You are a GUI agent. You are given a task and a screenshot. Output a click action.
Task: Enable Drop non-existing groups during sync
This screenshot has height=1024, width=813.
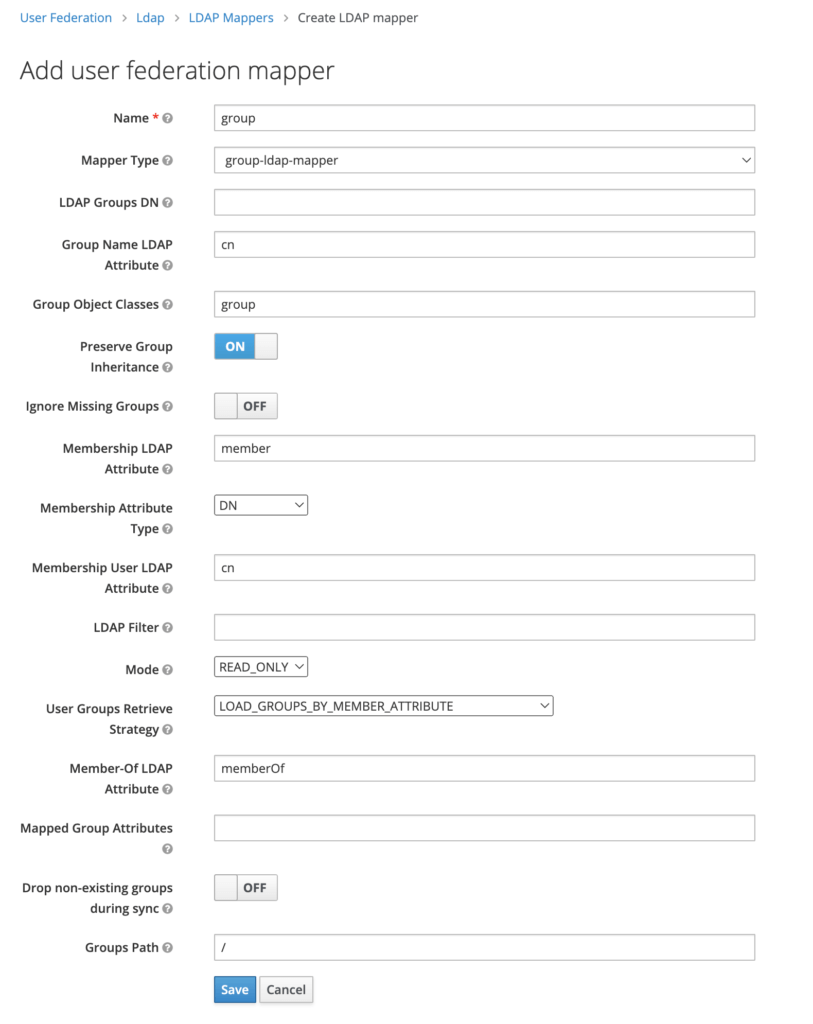pyautogui.click(x=245, y=887)
